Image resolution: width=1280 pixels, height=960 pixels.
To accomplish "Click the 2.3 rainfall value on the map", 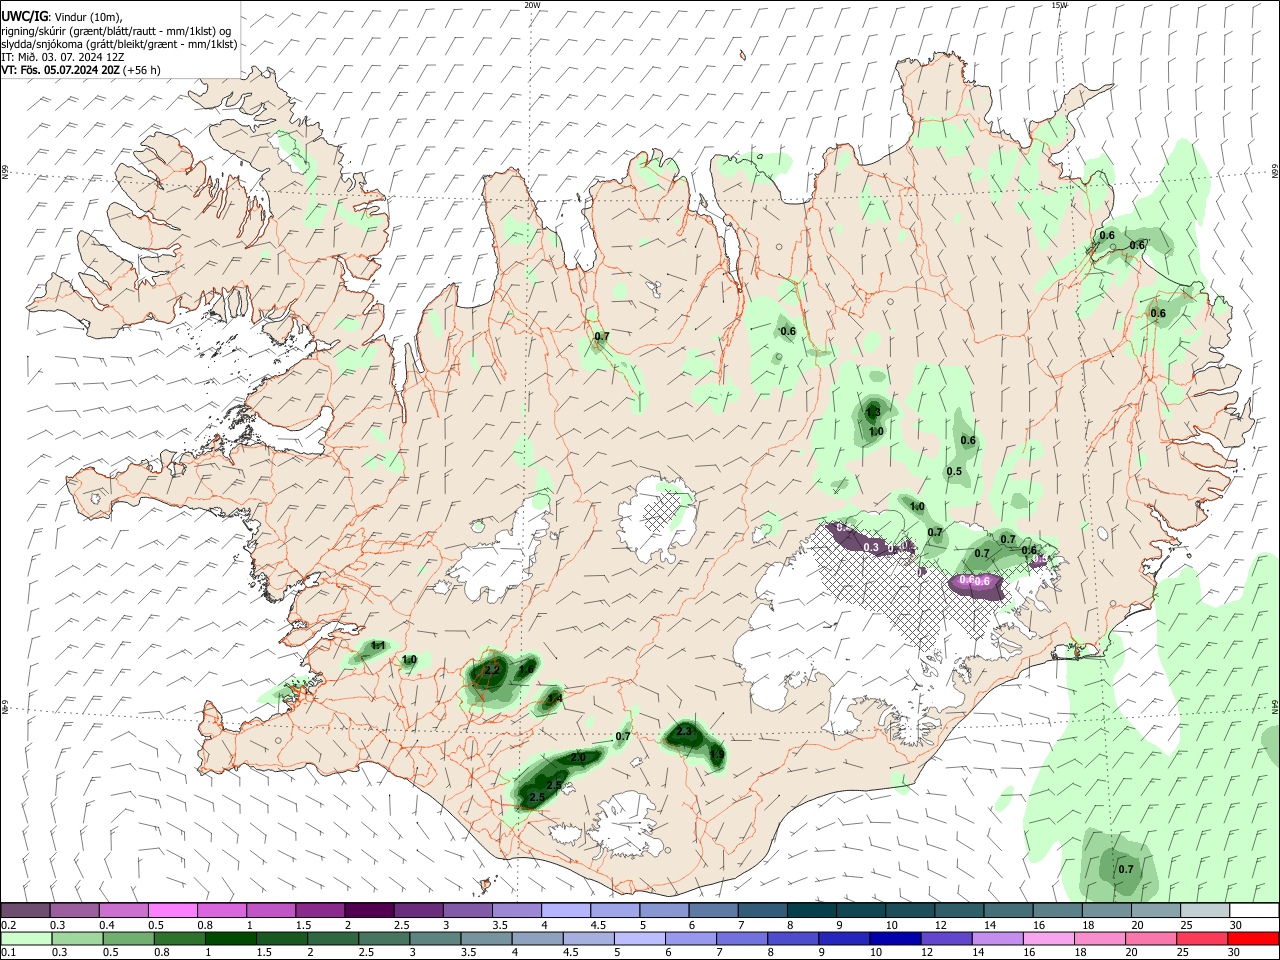I will [684, 732].
